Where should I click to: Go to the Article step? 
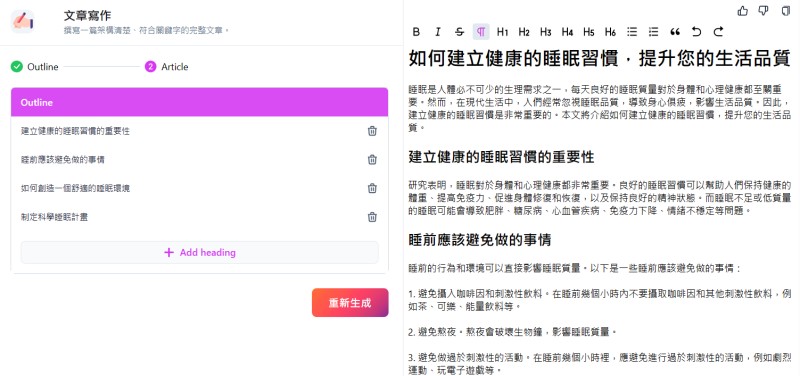(167, 67)
